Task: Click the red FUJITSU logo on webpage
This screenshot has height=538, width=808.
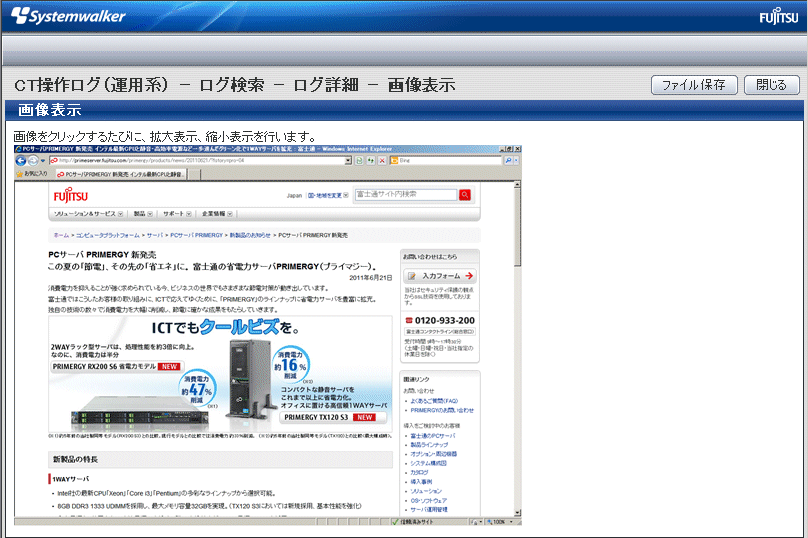Action: click(x=72, y=196)
